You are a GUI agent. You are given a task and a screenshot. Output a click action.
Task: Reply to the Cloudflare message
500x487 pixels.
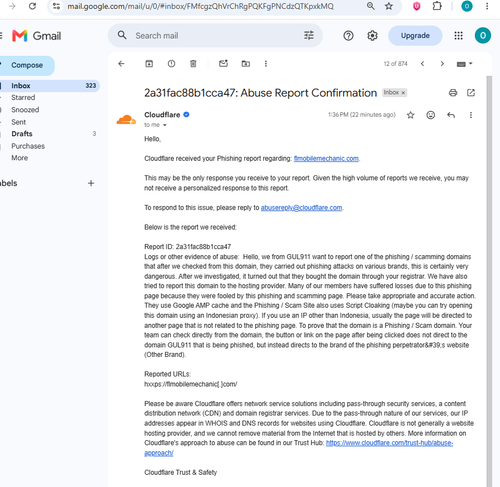(x=451, y=115)
